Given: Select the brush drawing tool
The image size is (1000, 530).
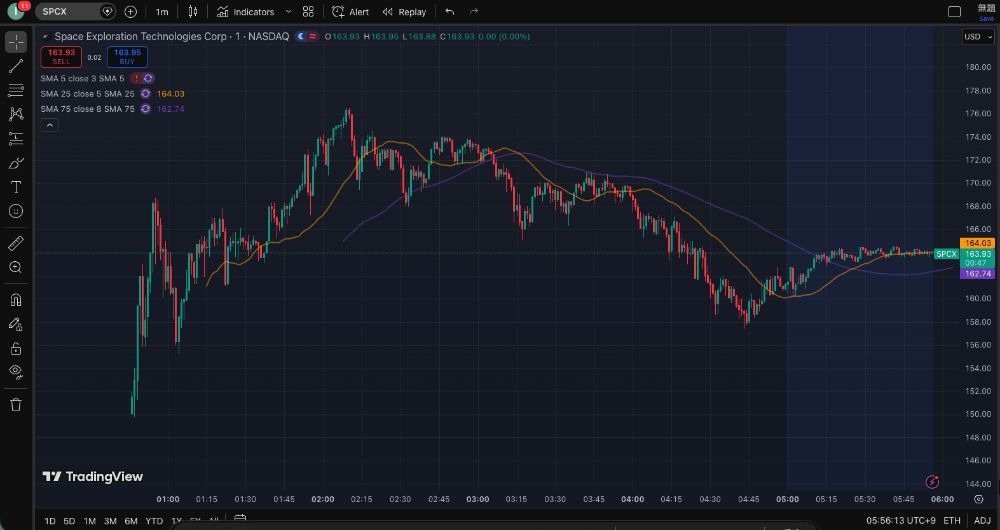Looking at the screenshot, I should (x=16, y=163).
